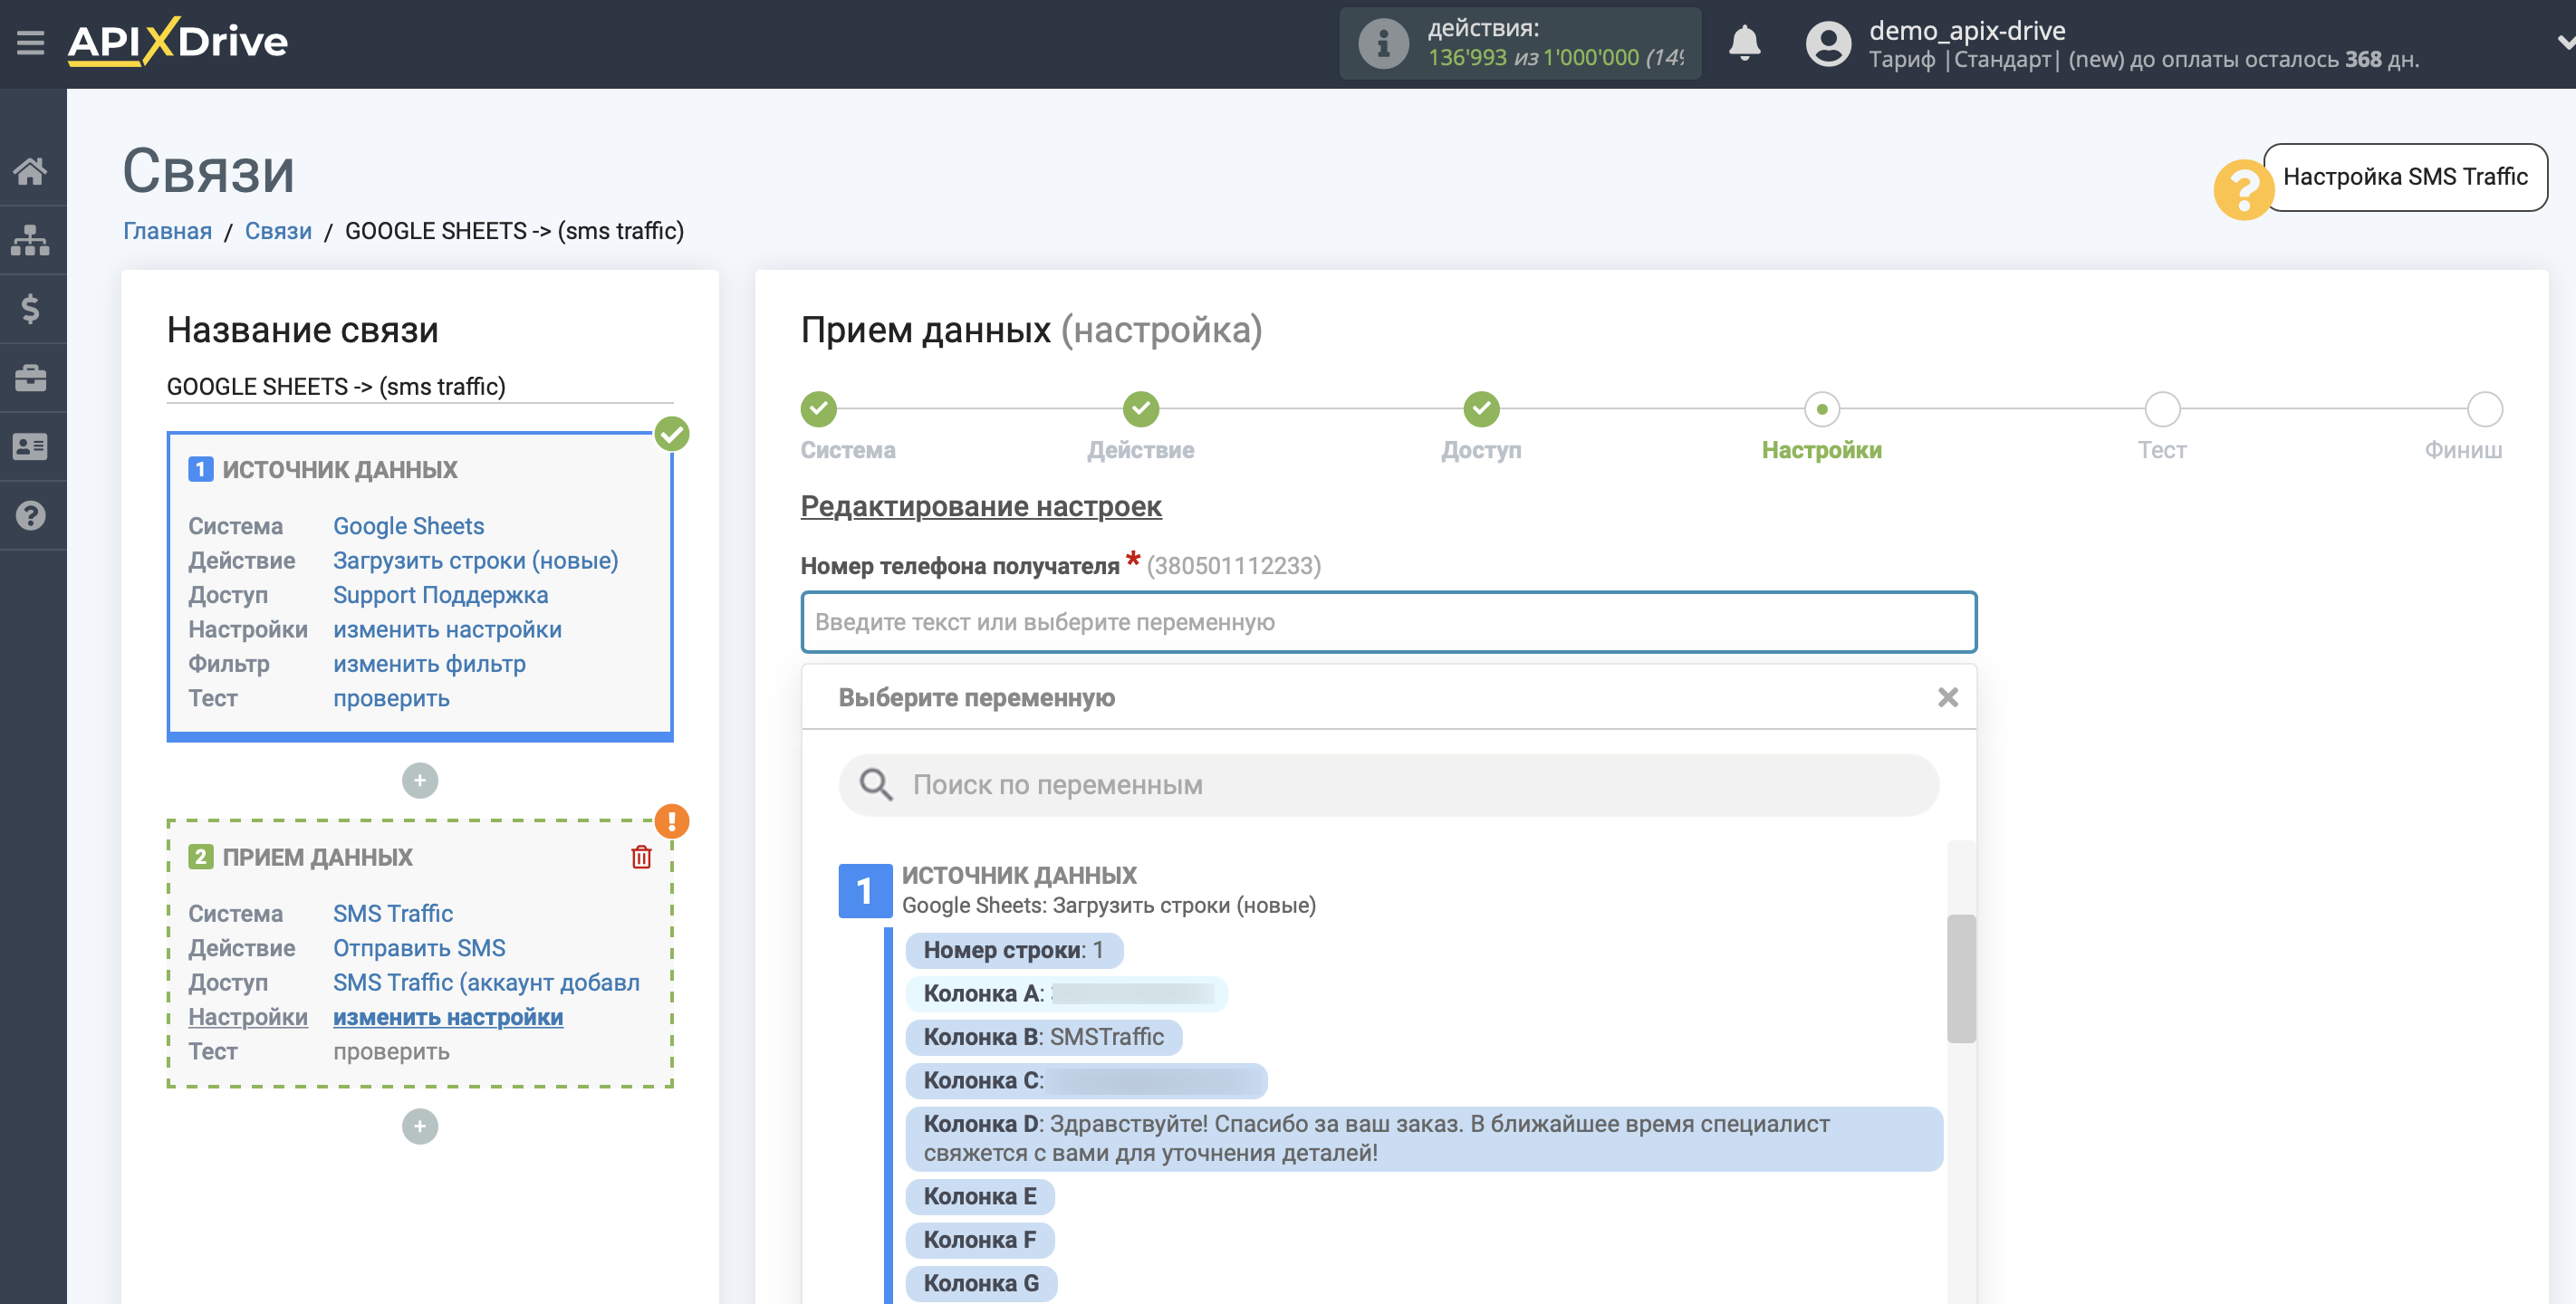Open the billing dollar sidebar icon
The image size is (2576, 1304).
click(30, 308)
